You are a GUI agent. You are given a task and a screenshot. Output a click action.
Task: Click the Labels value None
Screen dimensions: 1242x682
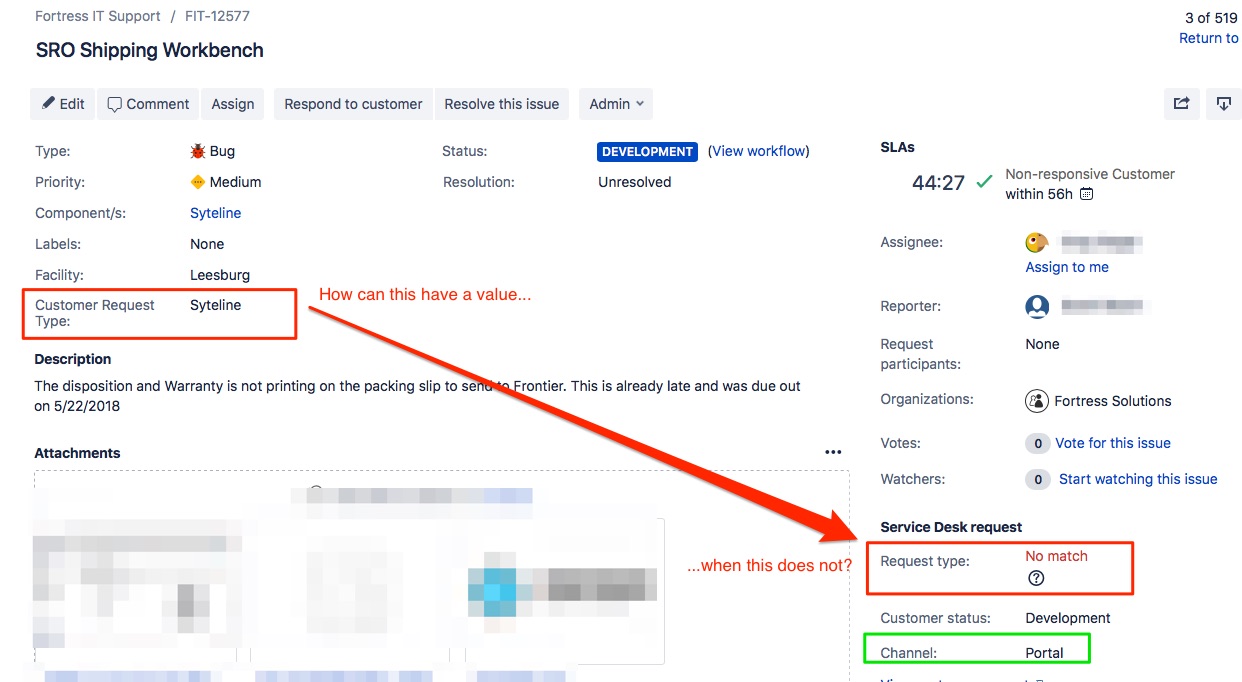pos(207,244)
